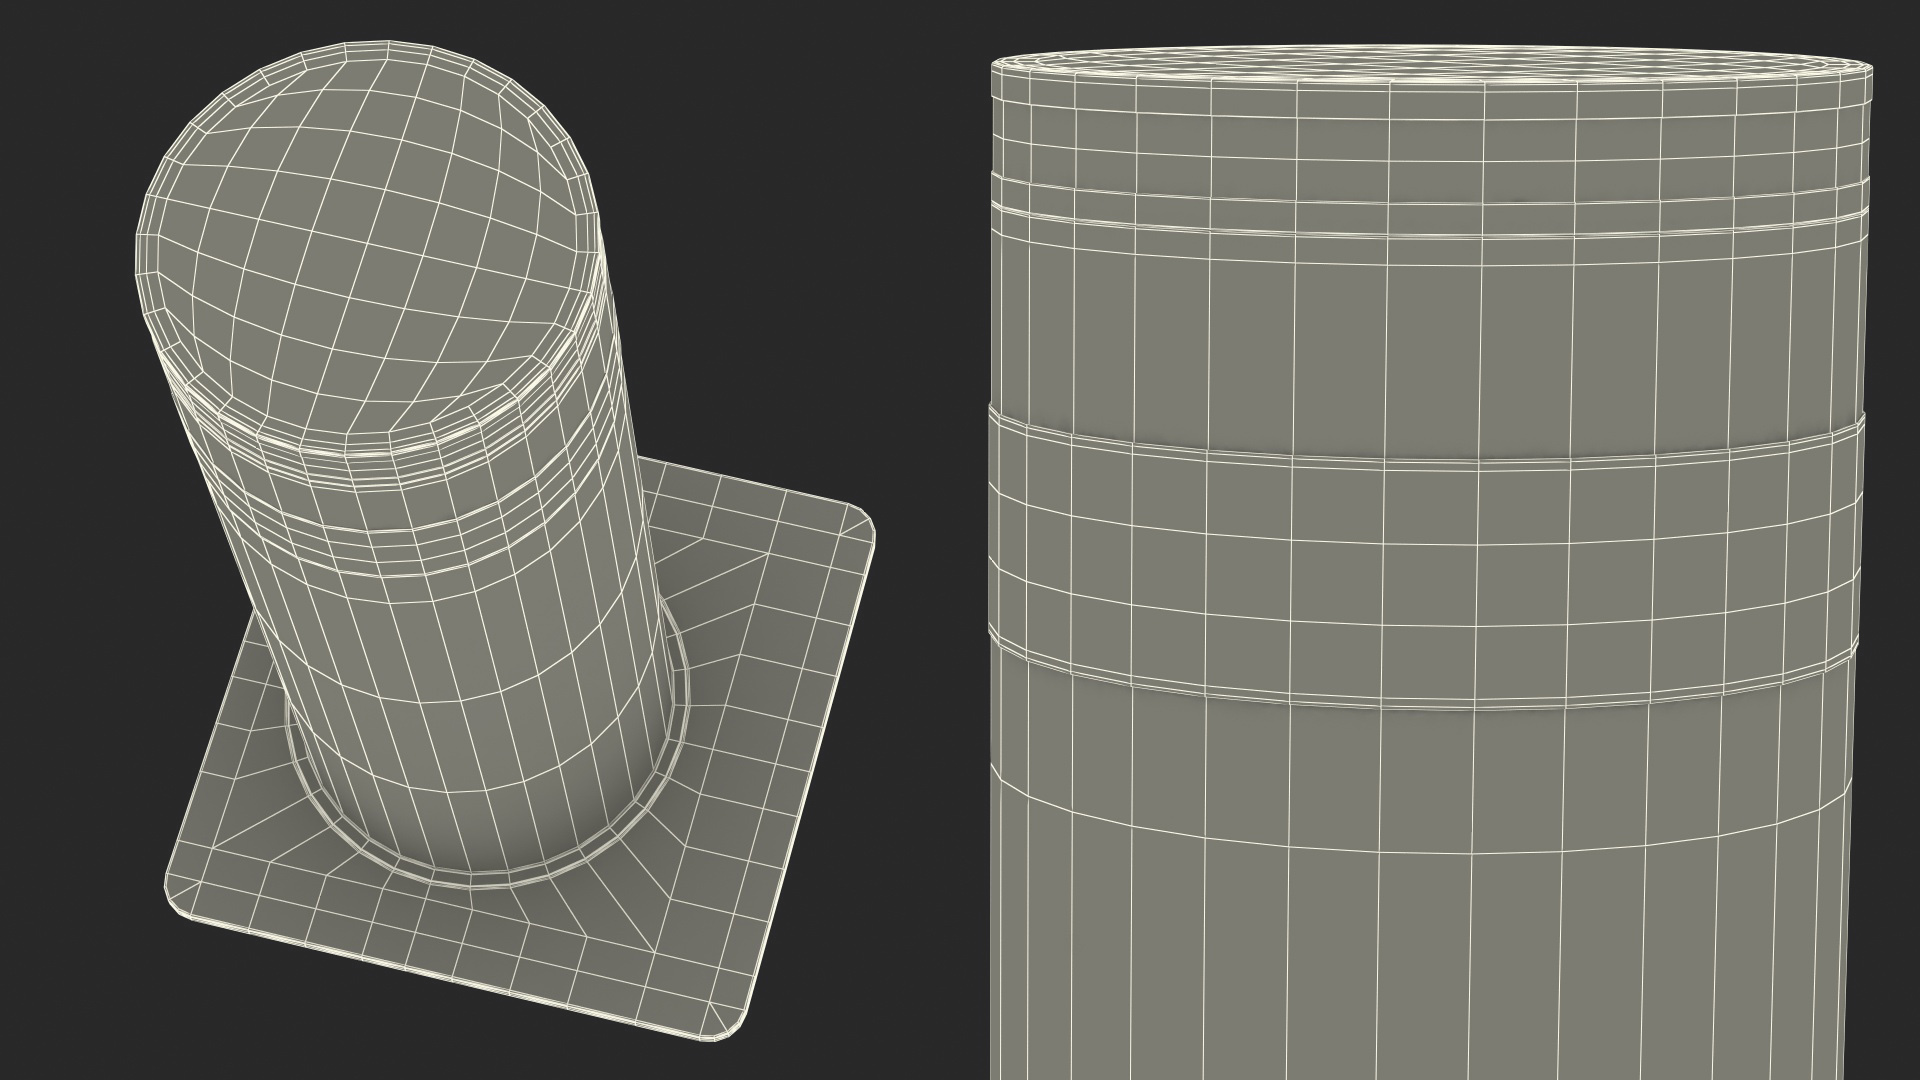Click the lower cylinder shaft of left bollard
This screenshot has height=1080, width=1920.
pos(480,720)
